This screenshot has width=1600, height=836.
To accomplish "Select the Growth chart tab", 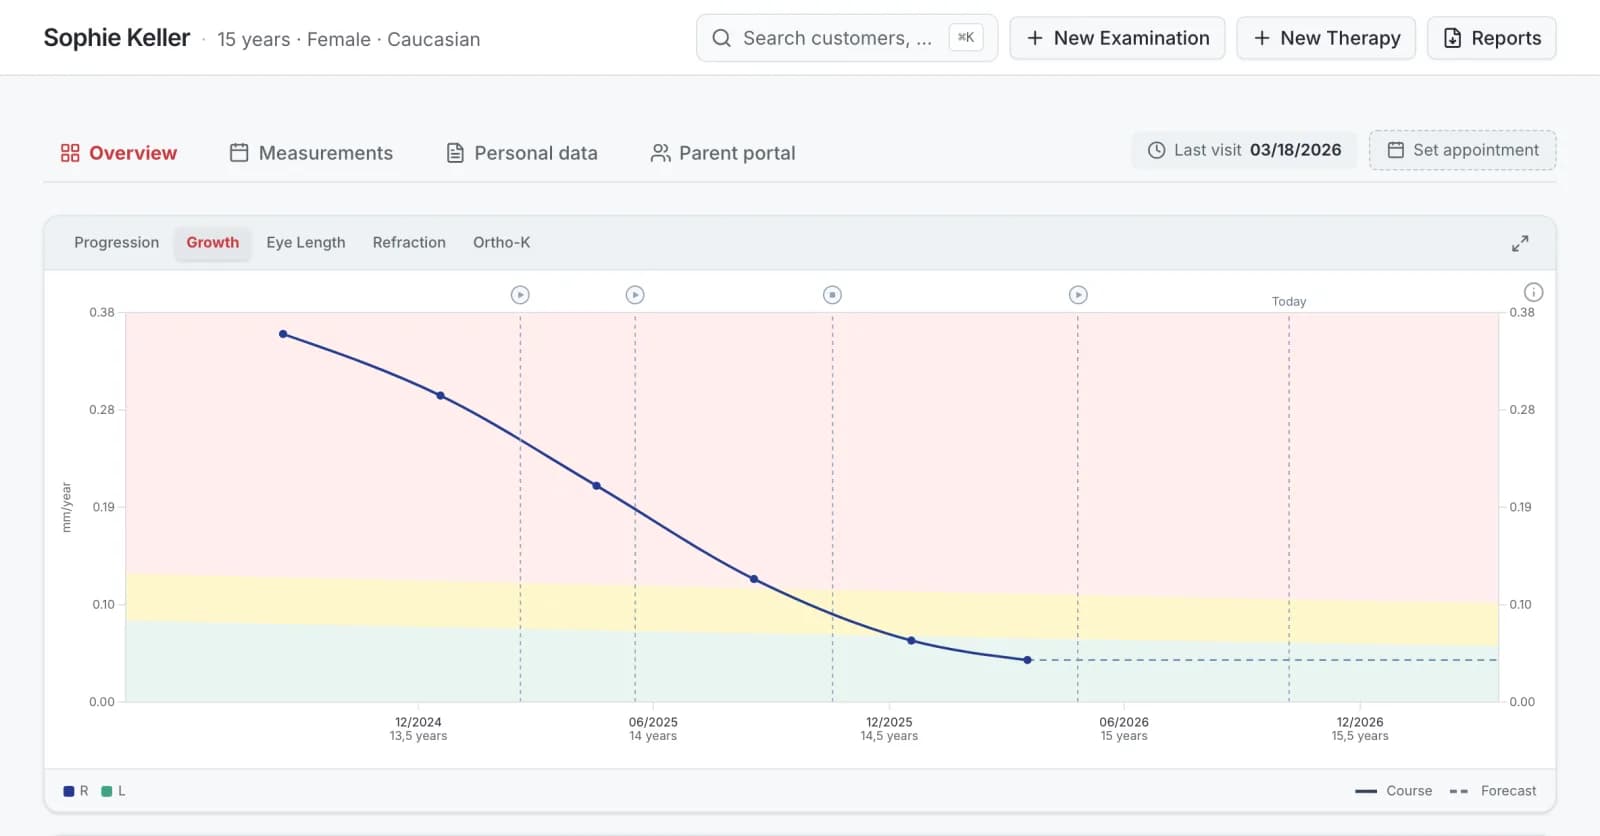I will (x=213, y=242).
